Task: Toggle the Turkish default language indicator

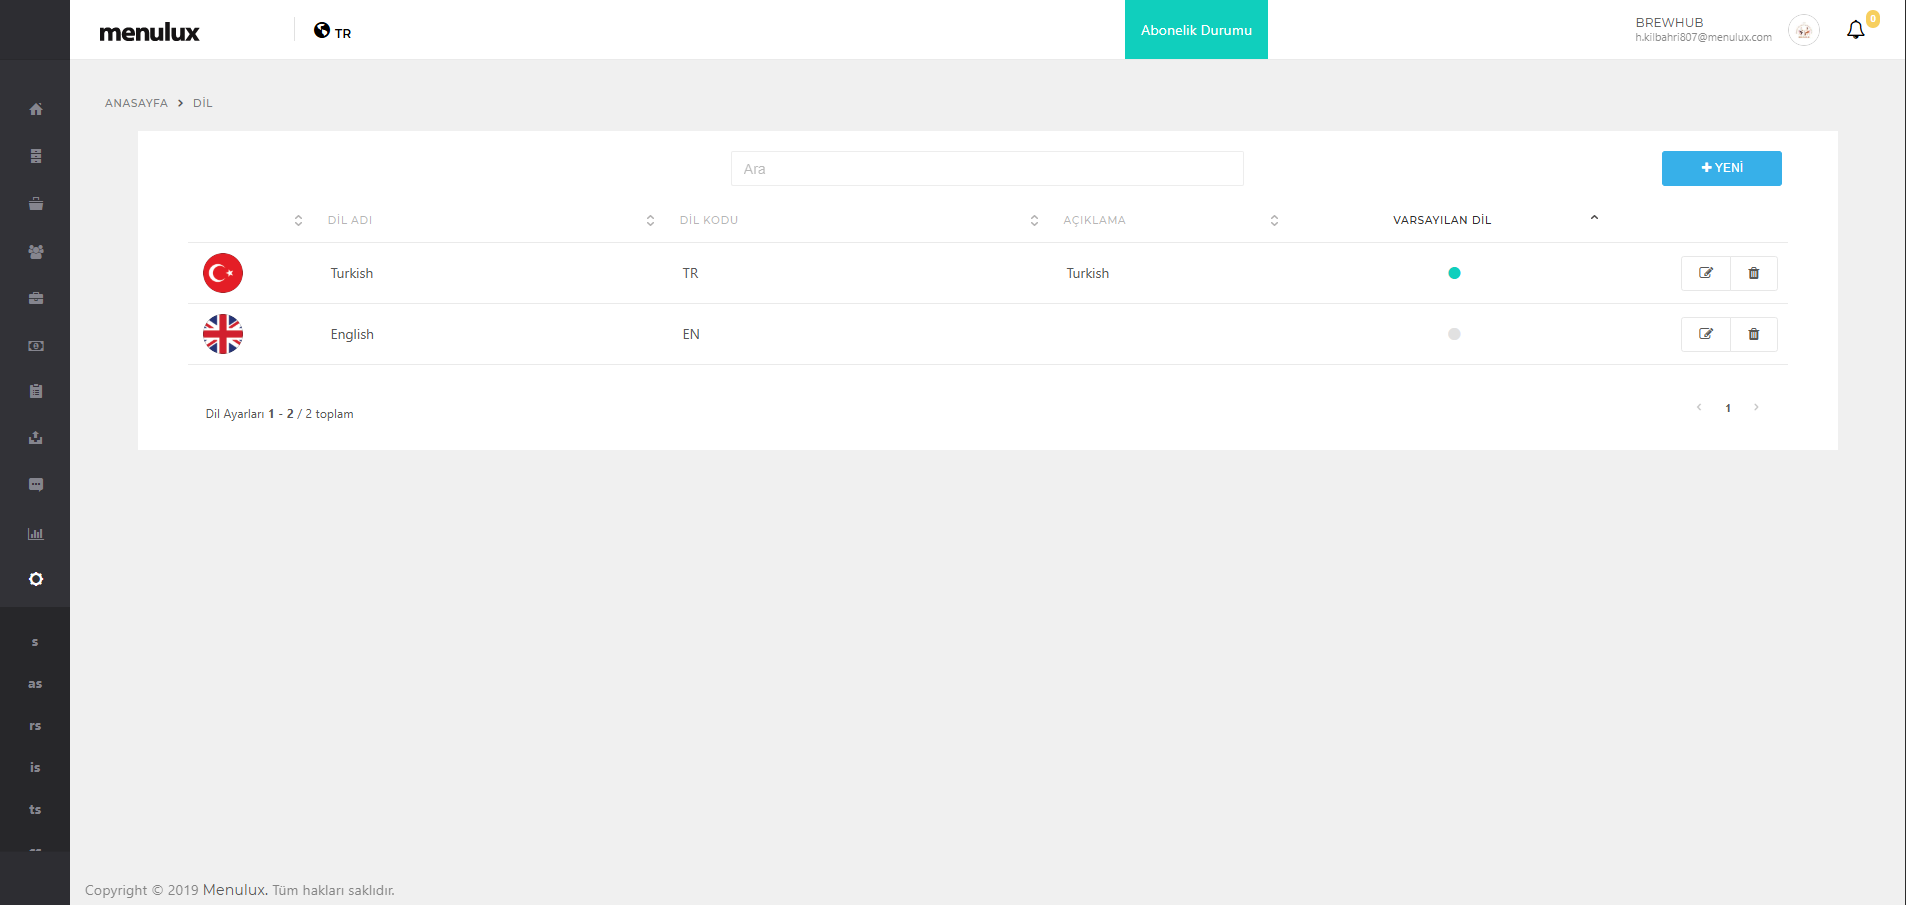Action: click(1454, 273)
